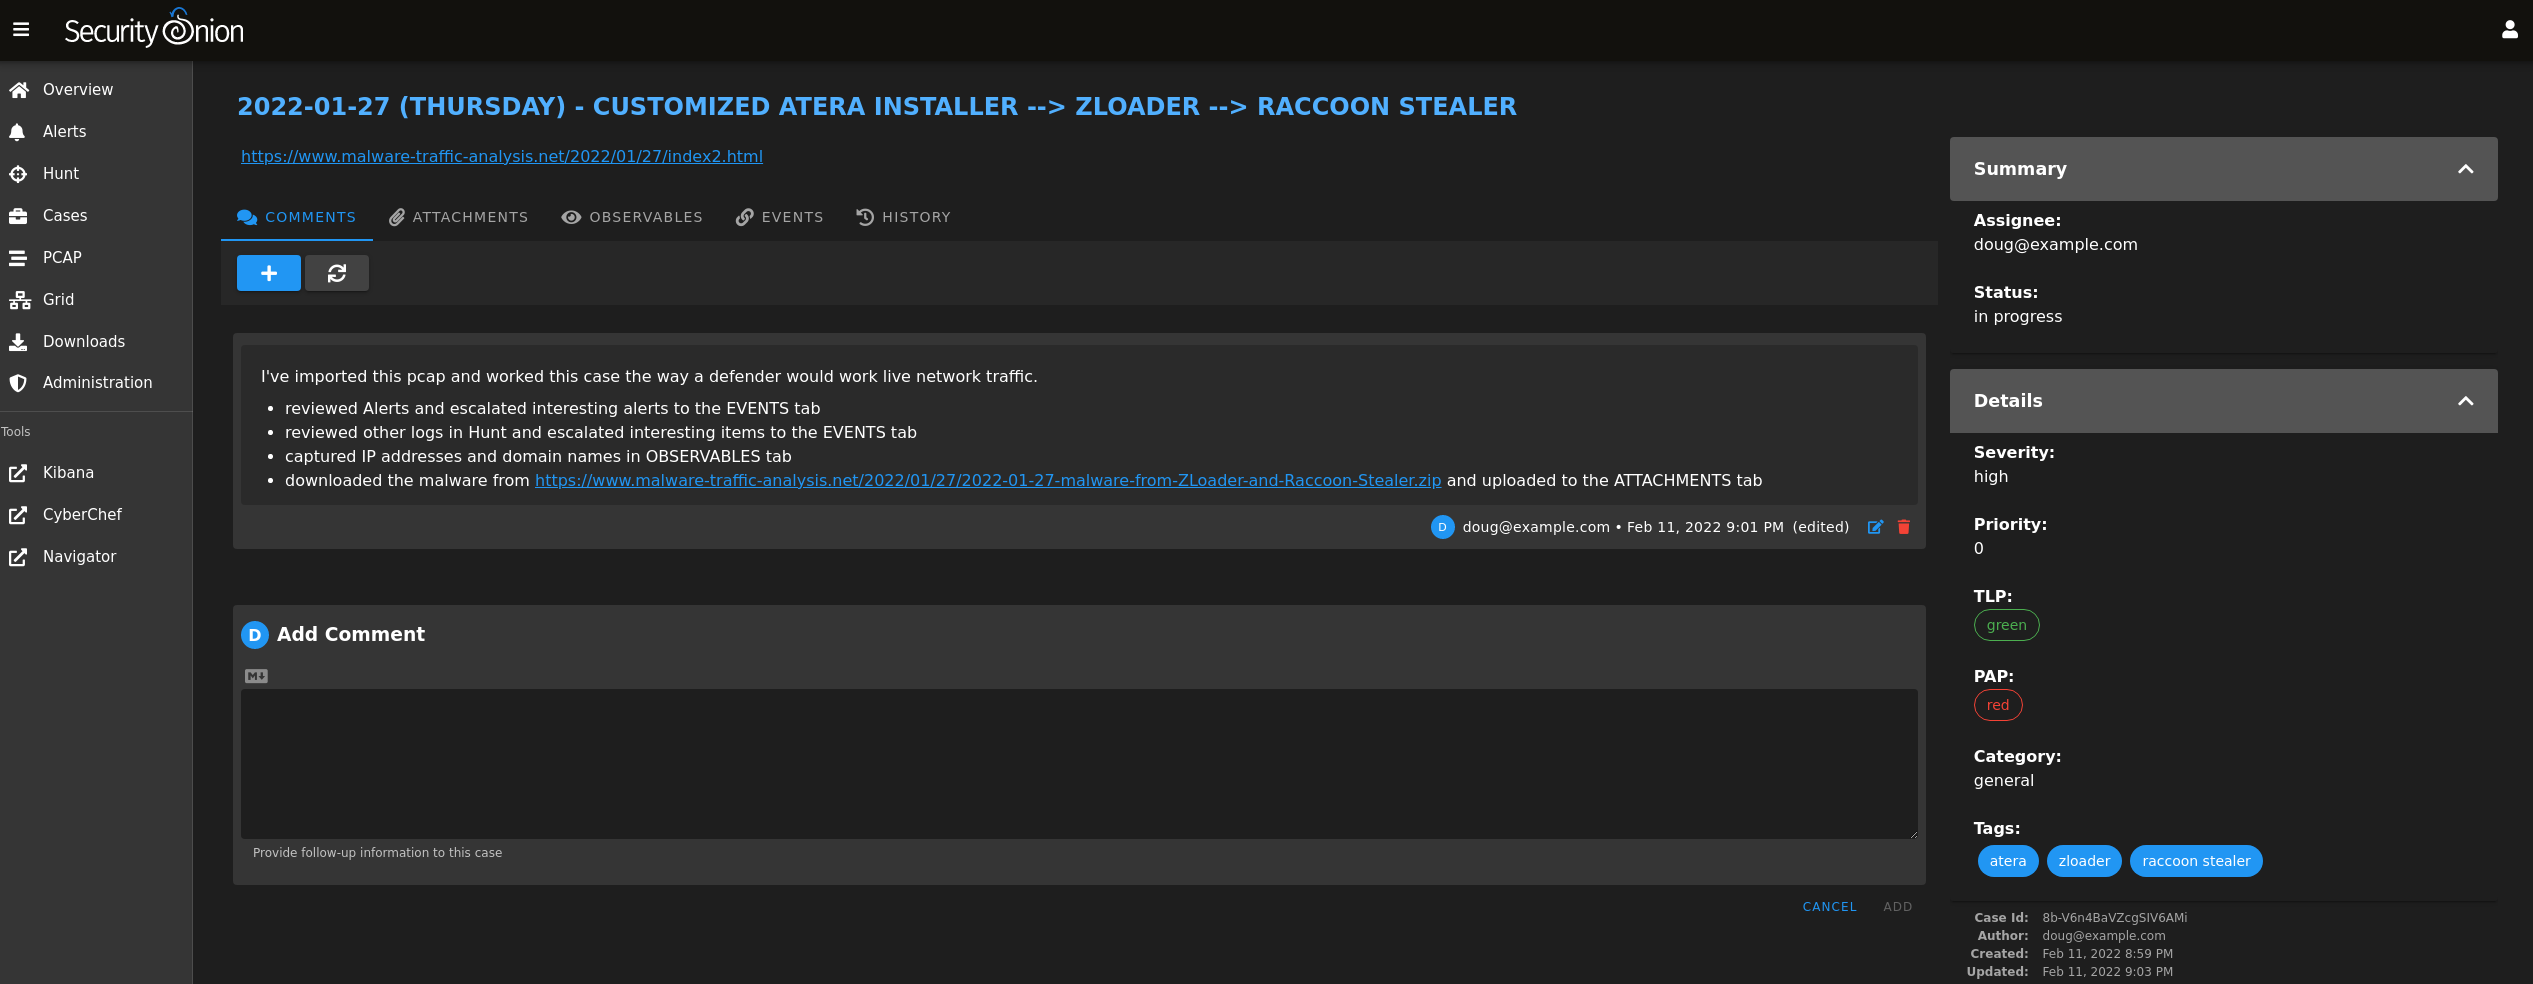Image resolution: width=2533 pixels, height=984 pixels.
Task: Switch to the History tab
Action: click(x=904, y=217)
